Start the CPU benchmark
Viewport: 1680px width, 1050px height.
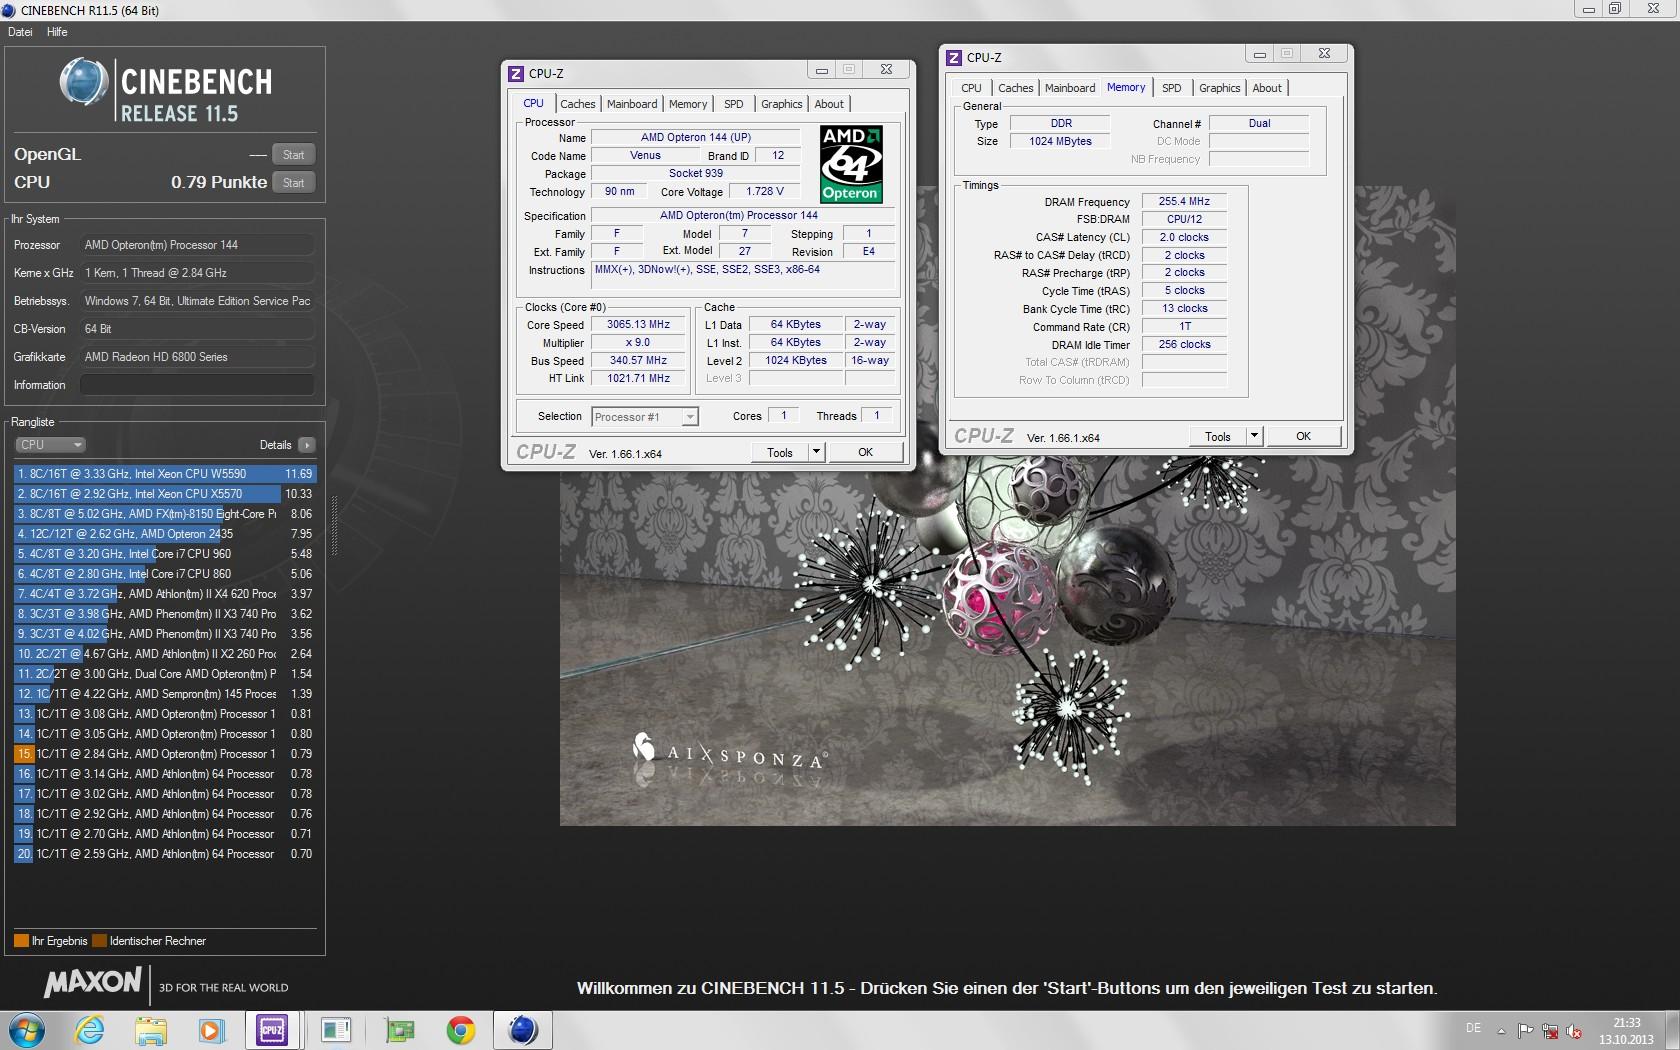[x=294, y=183]
